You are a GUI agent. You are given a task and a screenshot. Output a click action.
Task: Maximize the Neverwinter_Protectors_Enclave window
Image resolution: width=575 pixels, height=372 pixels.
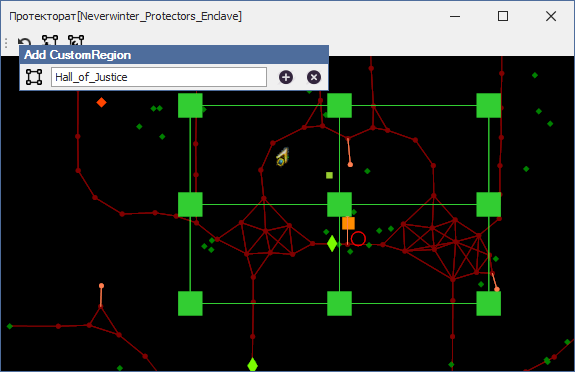pos(503,16)
